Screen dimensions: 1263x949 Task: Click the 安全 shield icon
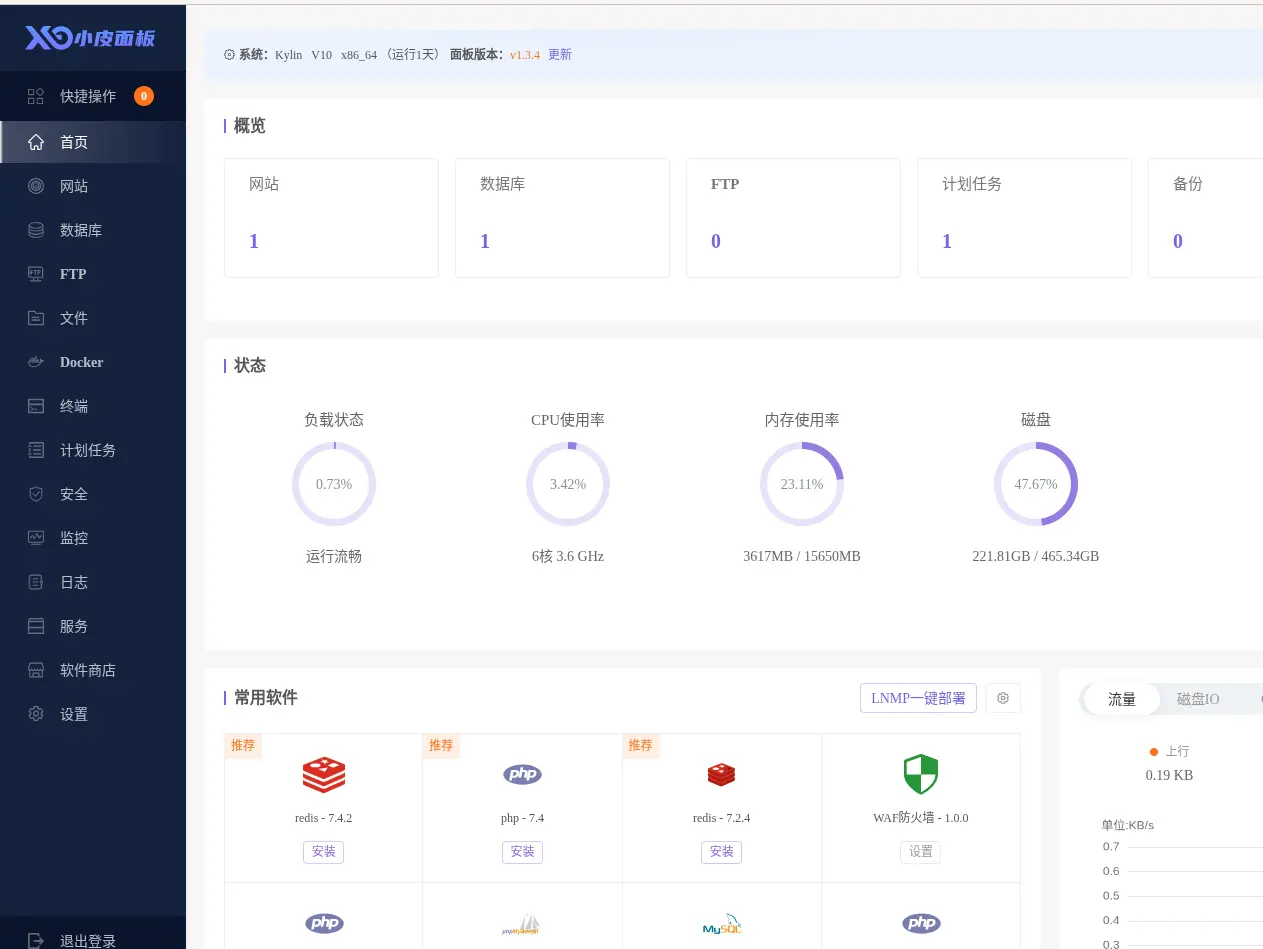point(36,494)
